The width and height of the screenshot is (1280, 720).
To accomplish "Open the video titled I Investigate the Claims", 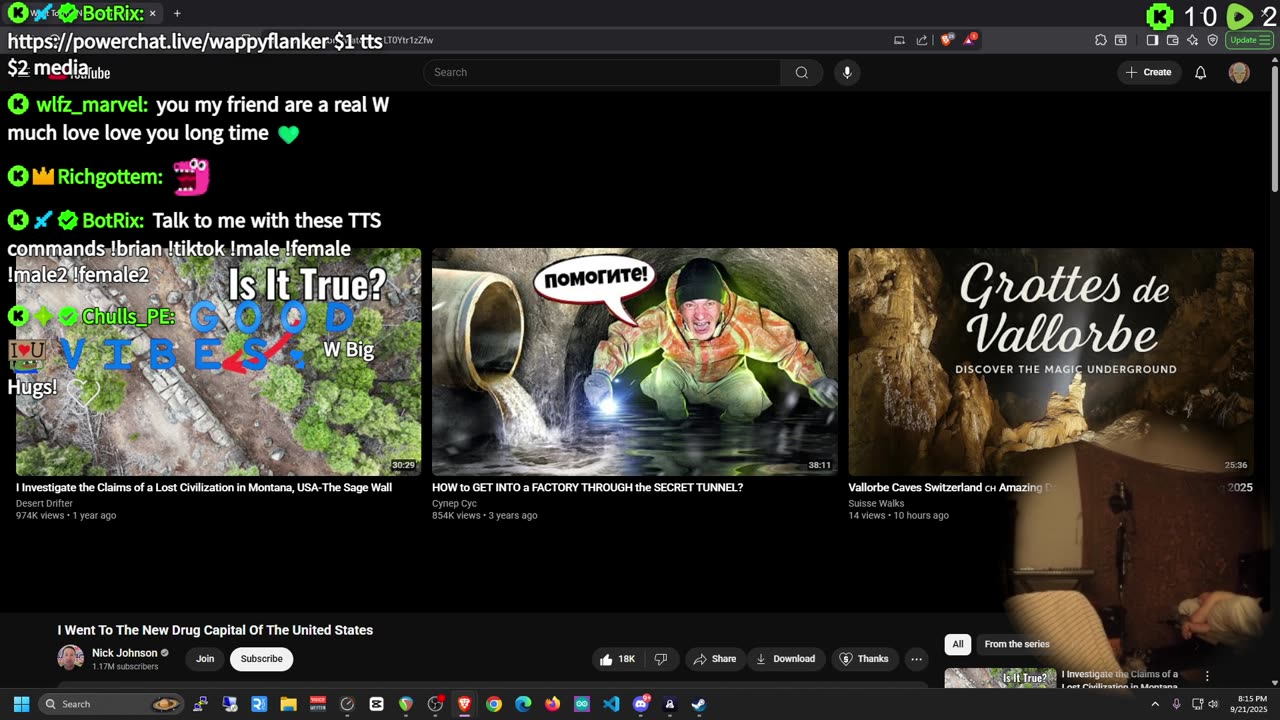I will (204, 488).
